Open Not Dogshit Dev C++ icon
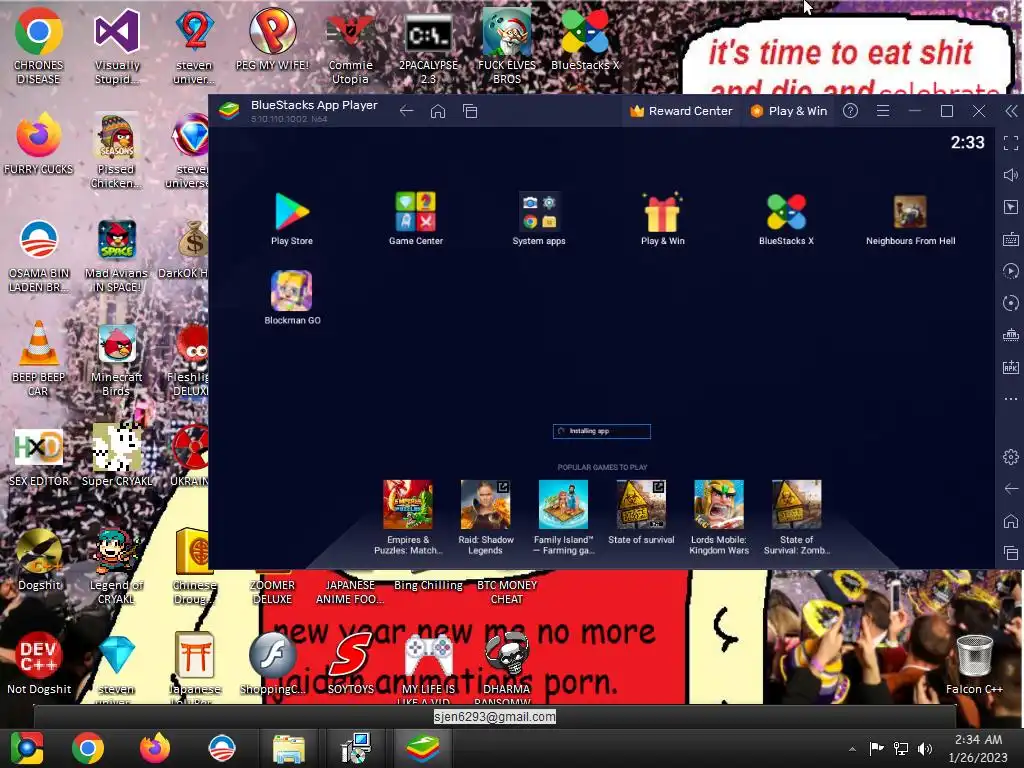This screenshot has height=768, width=1024. click(x=39, y=662)
